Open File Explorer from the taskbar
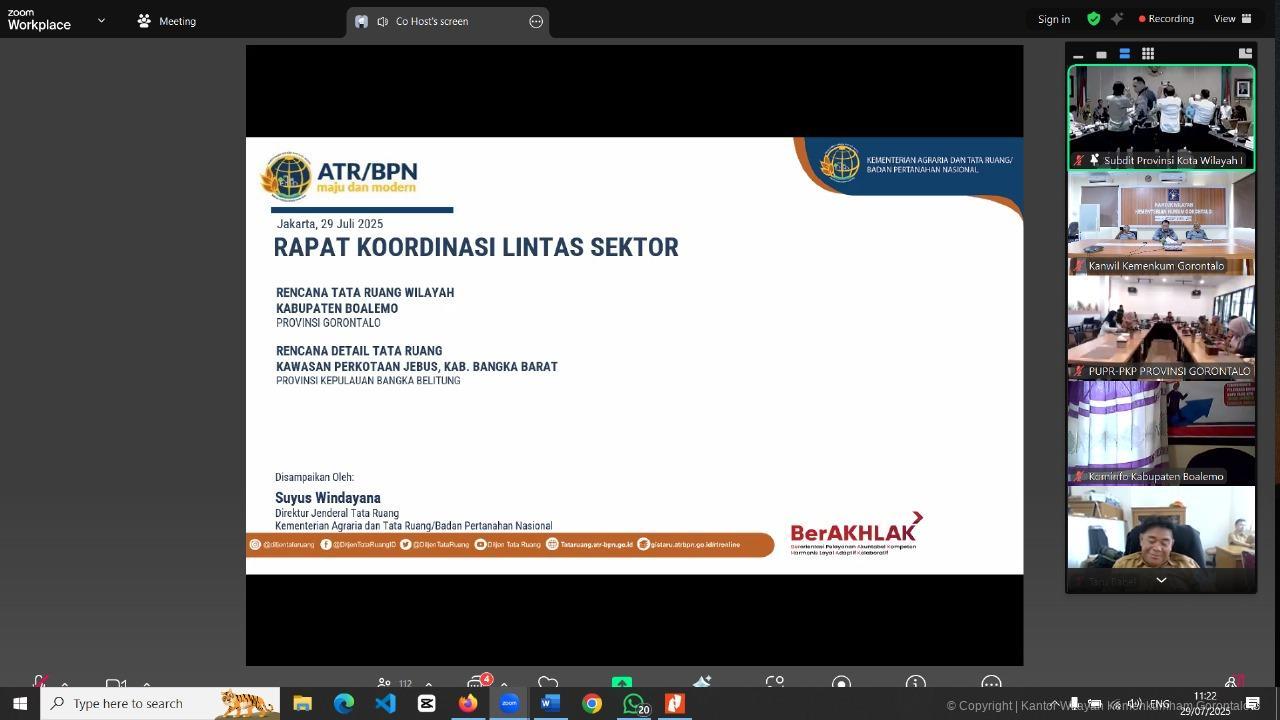 pos(302,704)
